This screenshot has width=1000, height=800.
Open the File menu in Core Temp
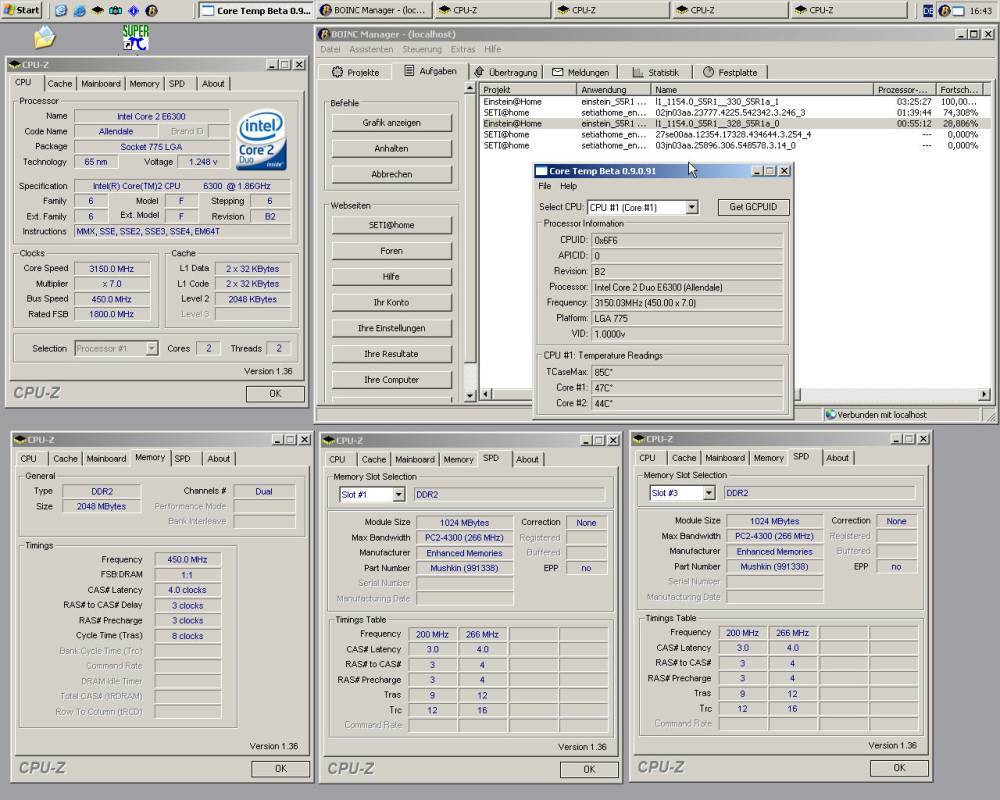pyautogui.click(x=545, y=186)
